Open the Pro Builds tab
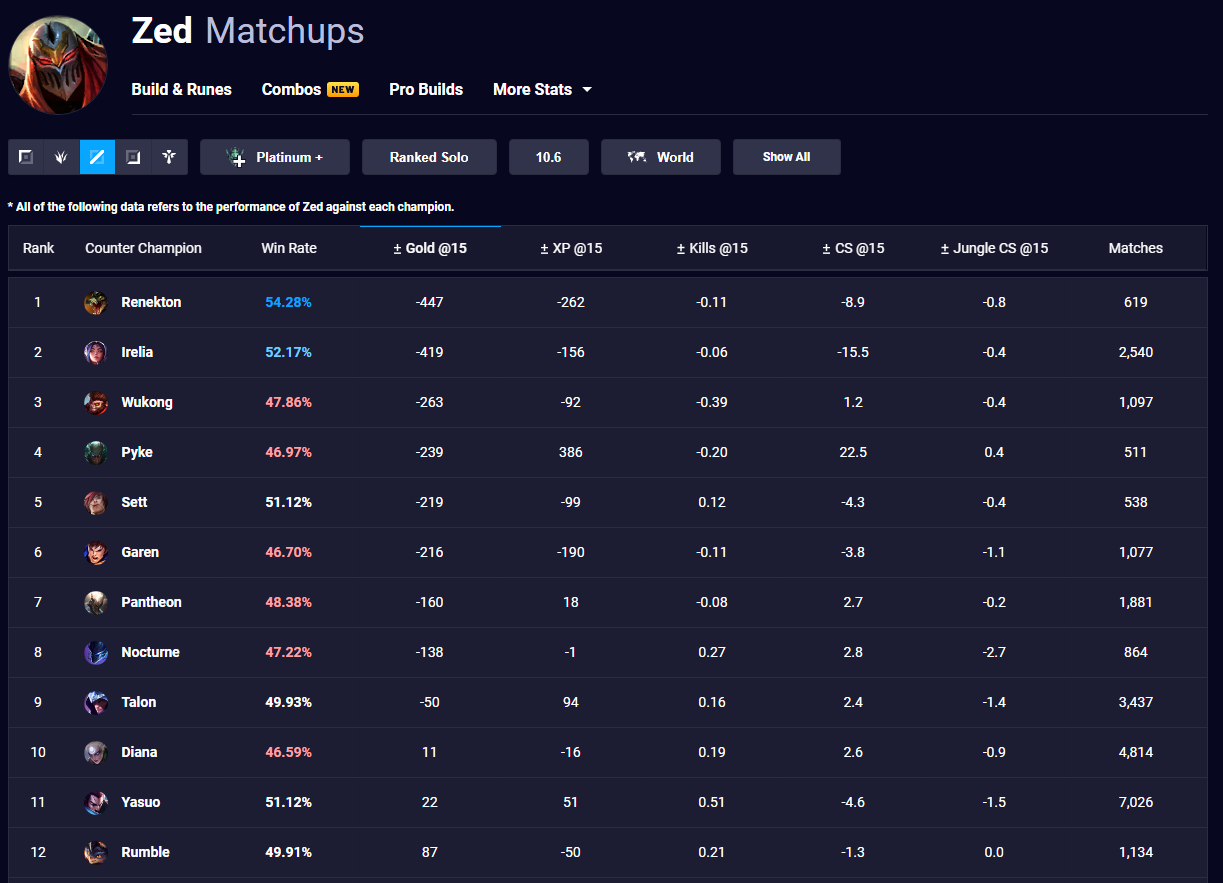Image resolution: width=1223 pixels, height=883 pixels. (426, 89)
